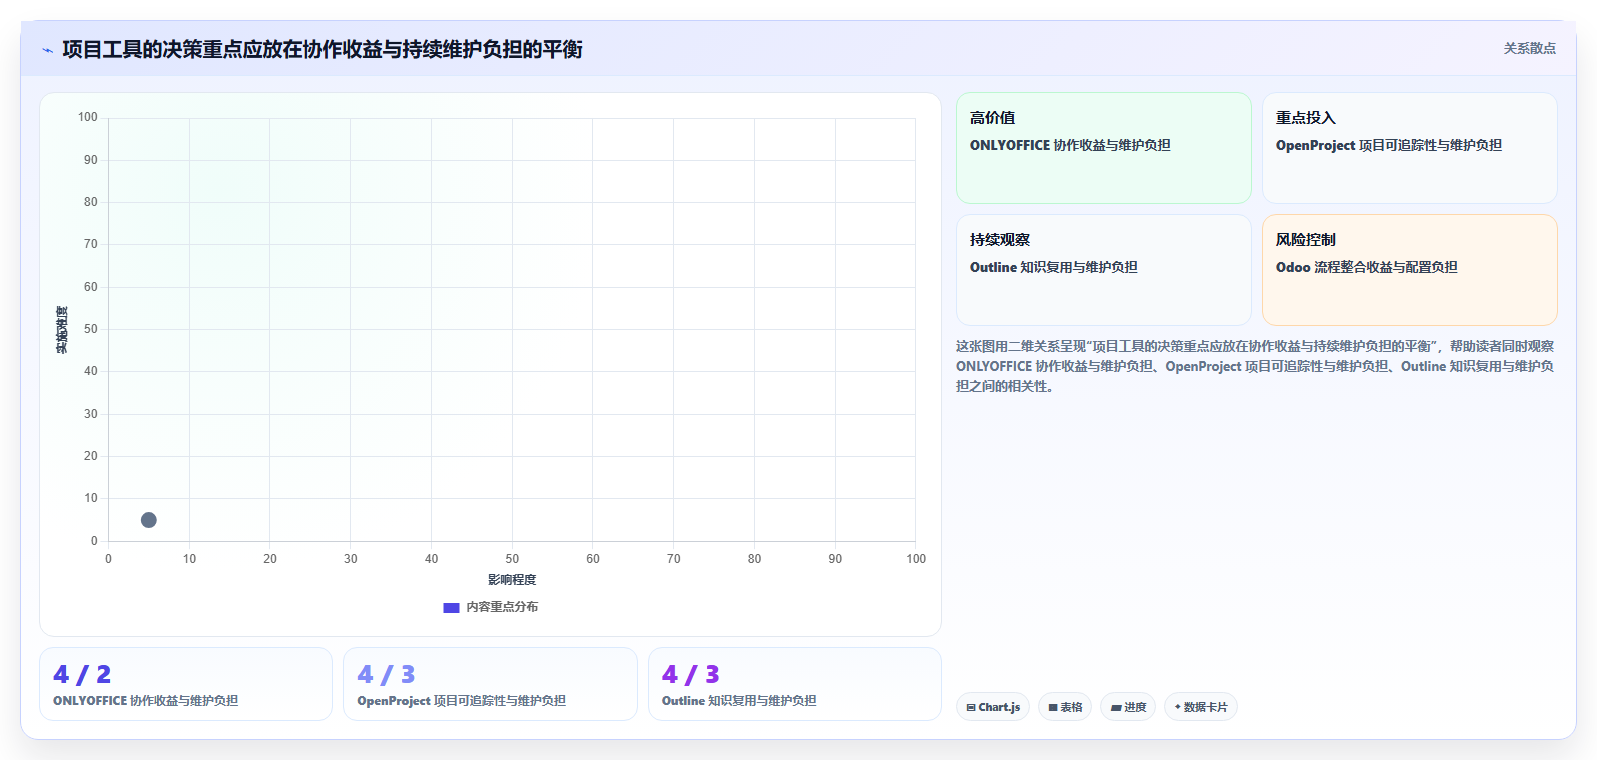Open the 风险控制 Odoo card
The width and height of the screenshot is (1597, 760).
coord(1410,270)
